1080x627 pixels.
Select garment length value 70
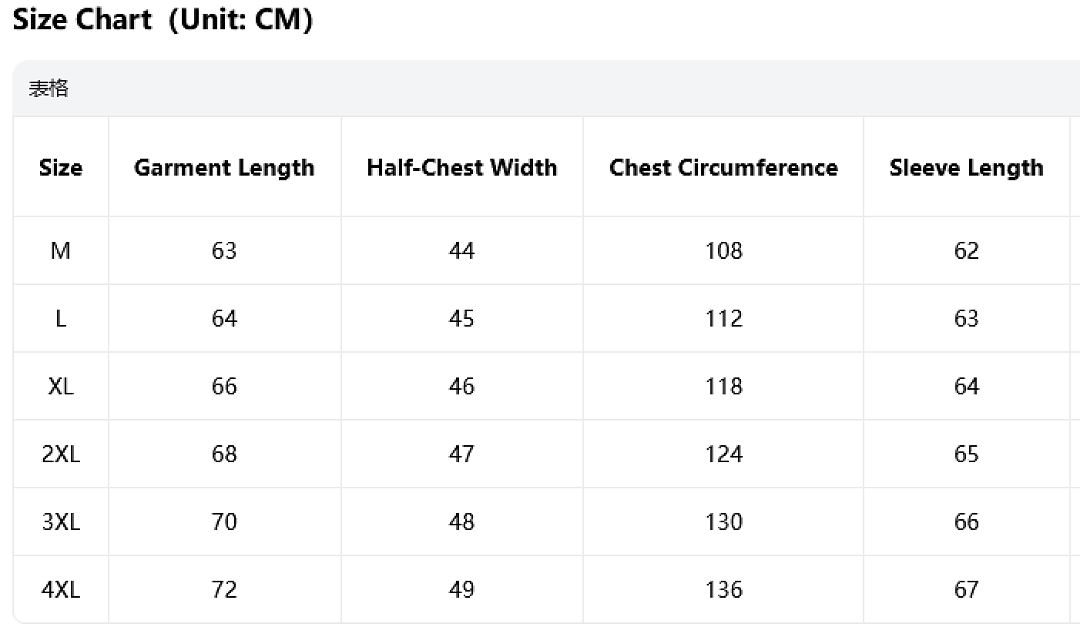[225, 522]
